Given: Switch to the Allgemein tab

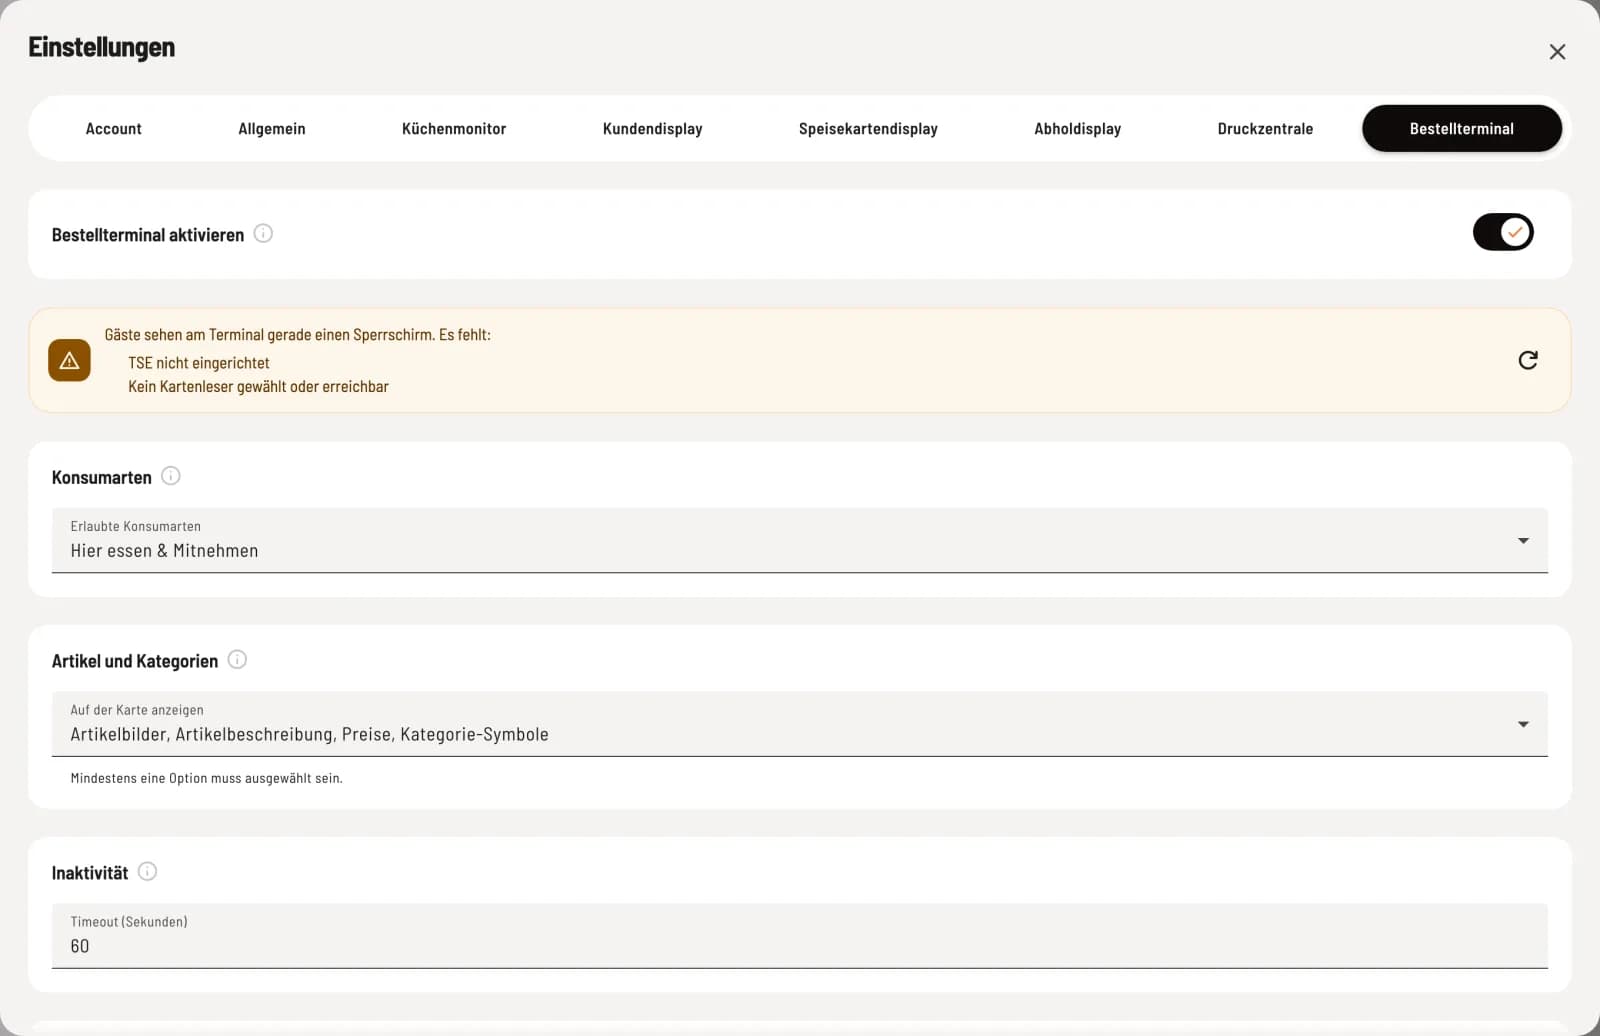Looking at the screenshot, I should pyautogui.click(x=272, y=129).
